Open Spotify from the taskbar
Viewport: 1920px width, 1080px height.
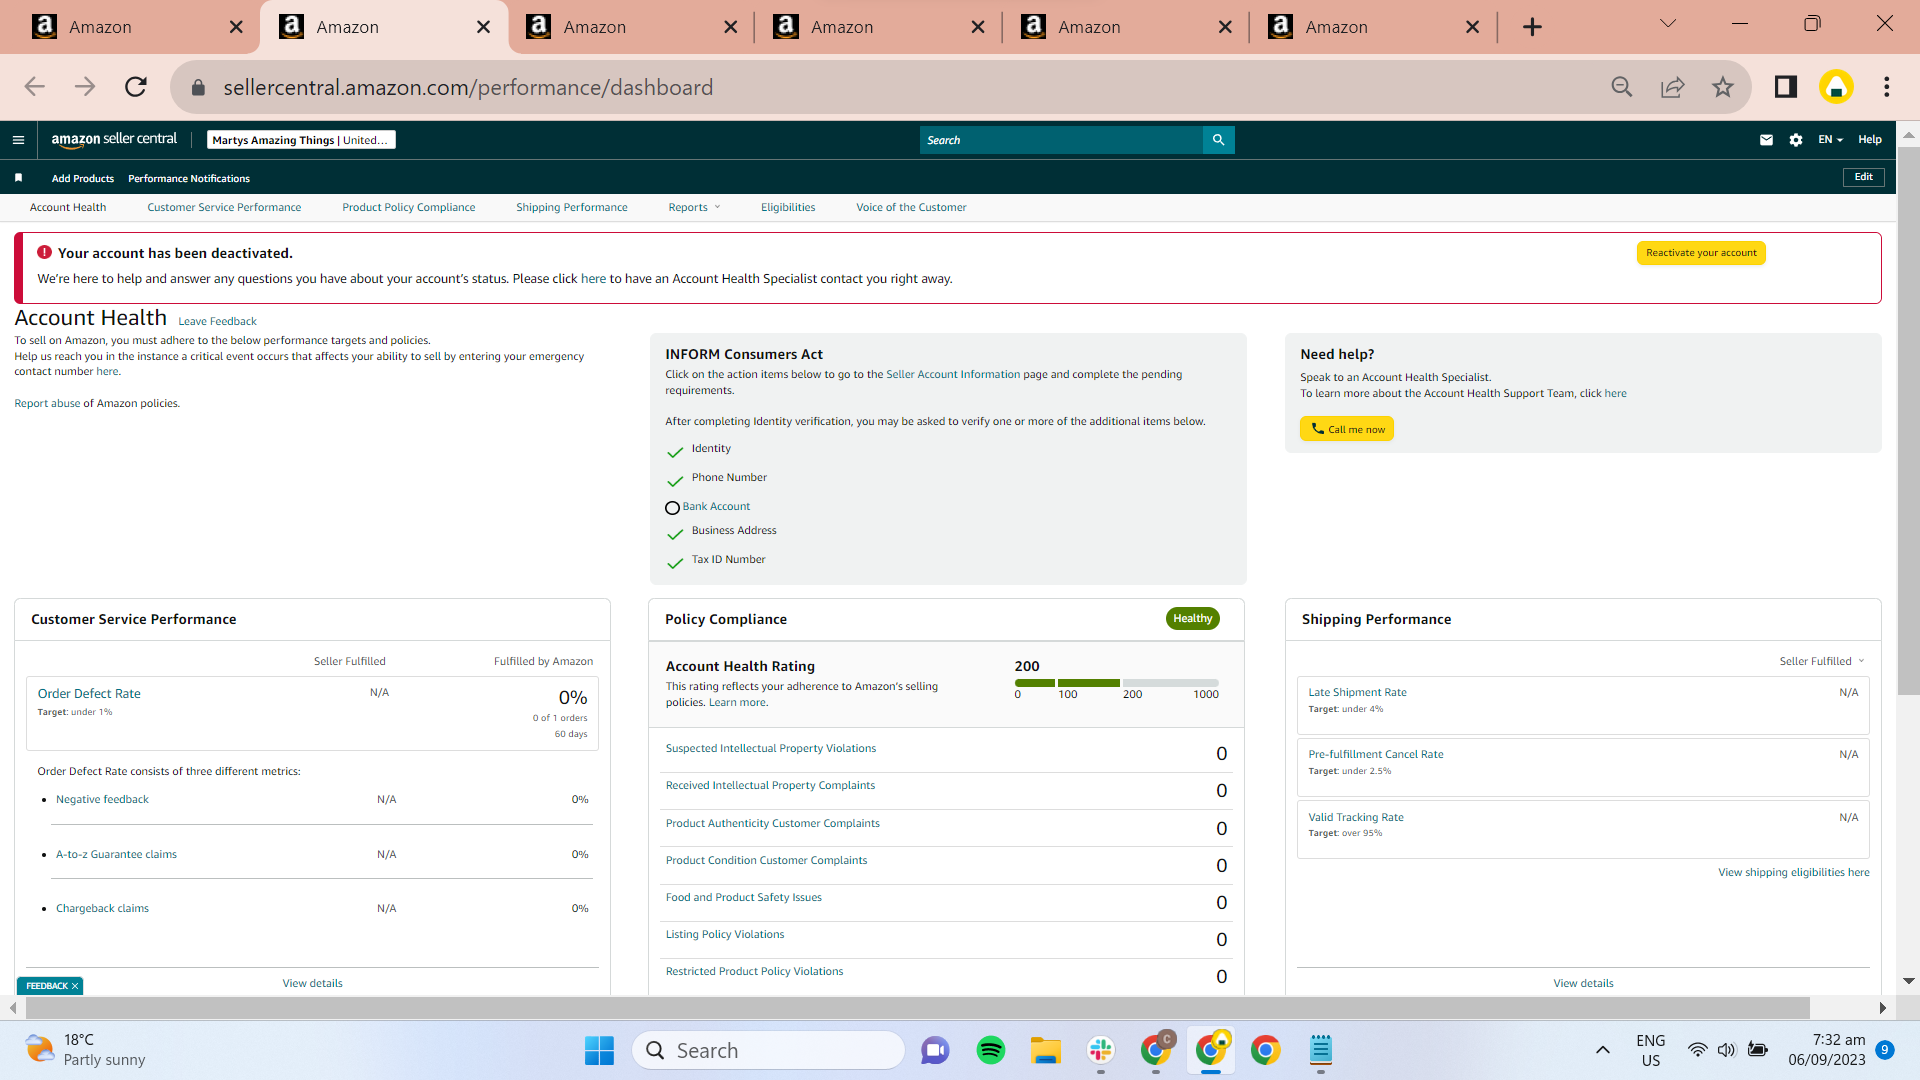(x=991, y=1050)
